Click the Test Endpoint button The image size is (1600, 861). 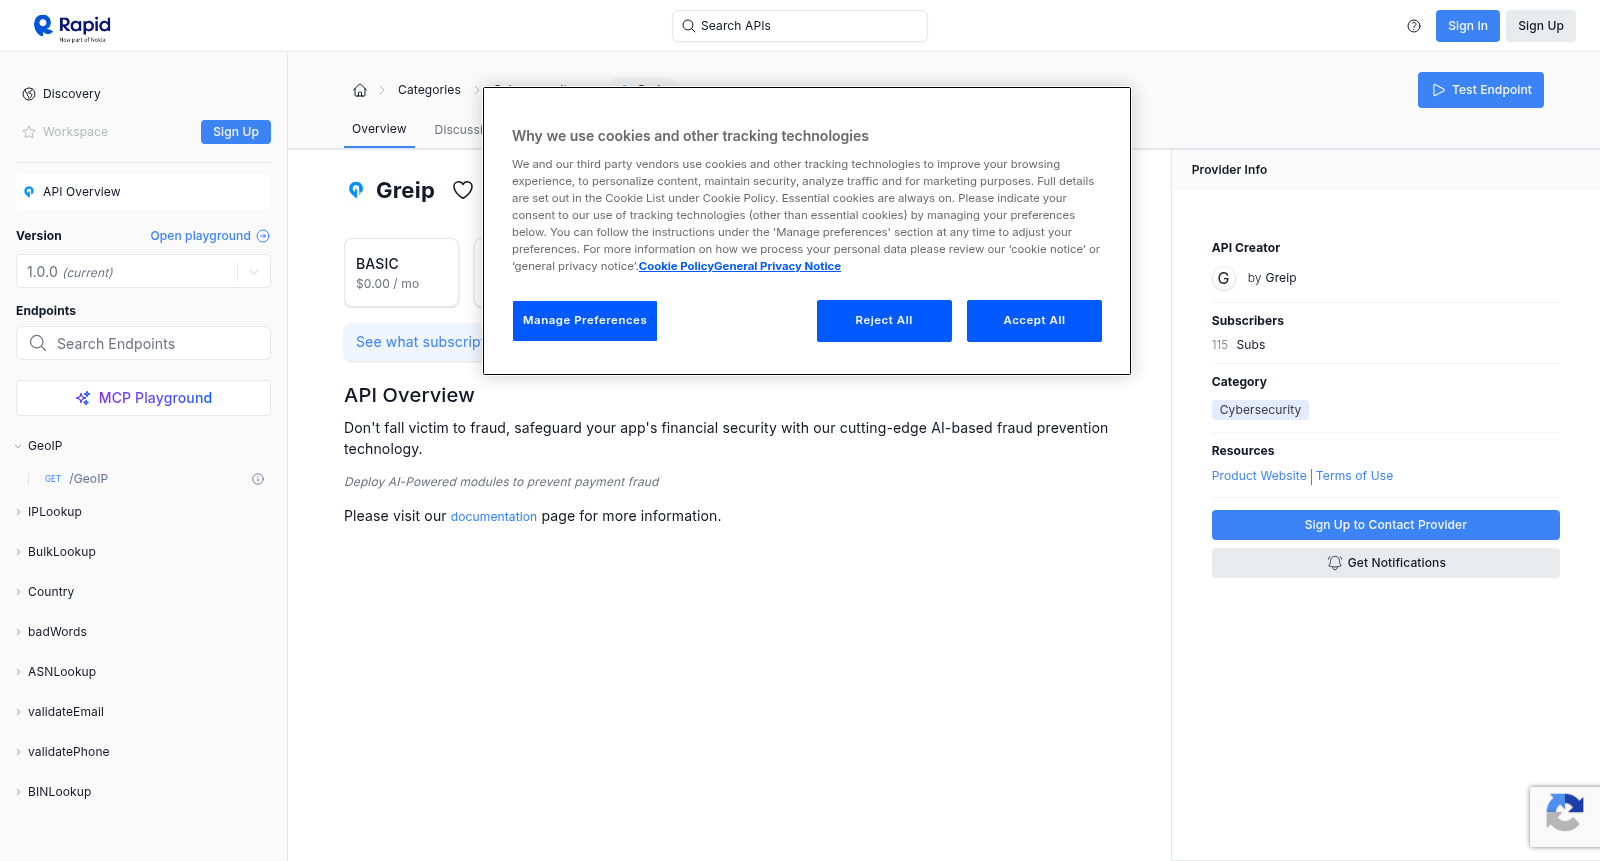(x=1481, y=90)
